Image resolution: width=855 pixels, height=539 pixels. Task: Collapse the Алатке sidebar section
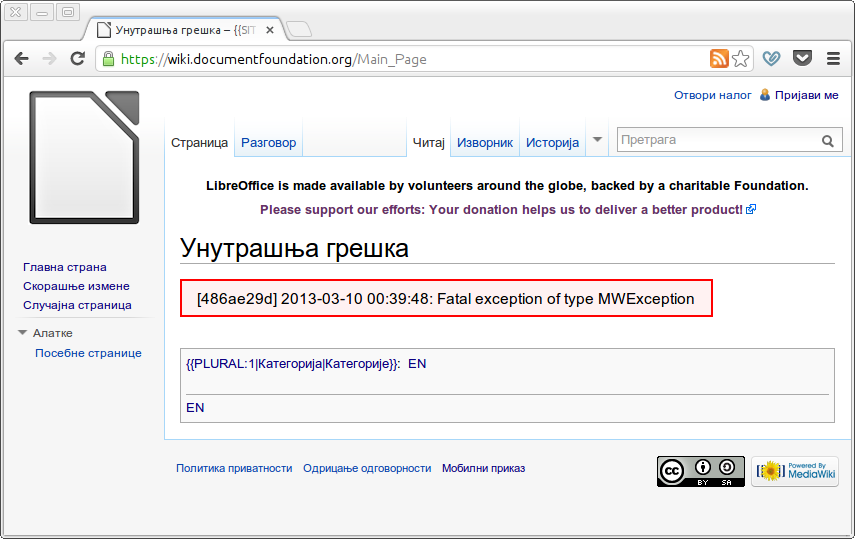coord(23,333)
